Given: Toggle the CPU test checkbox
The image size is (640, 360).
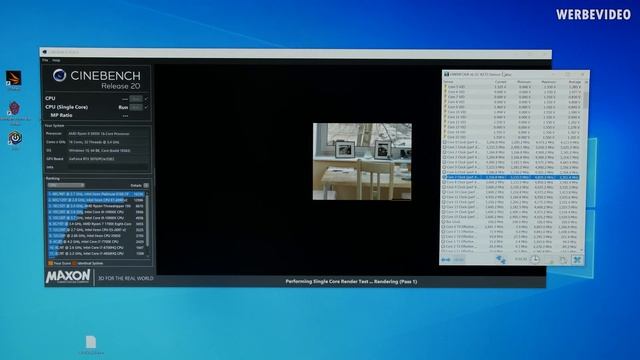Looking at the screenshot, I should pos(146,98).
